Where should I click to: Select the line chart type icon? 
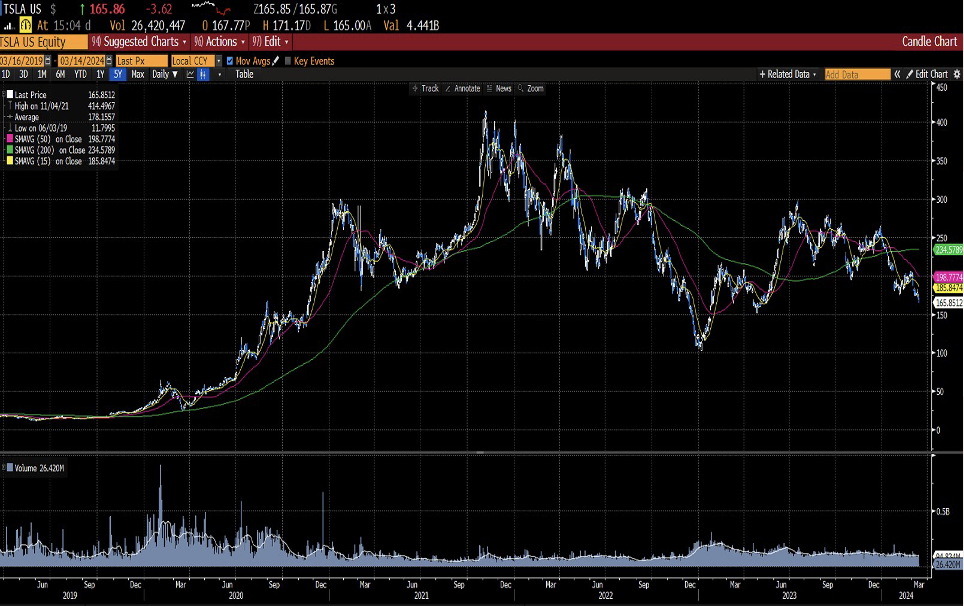[x=191, y=74]
